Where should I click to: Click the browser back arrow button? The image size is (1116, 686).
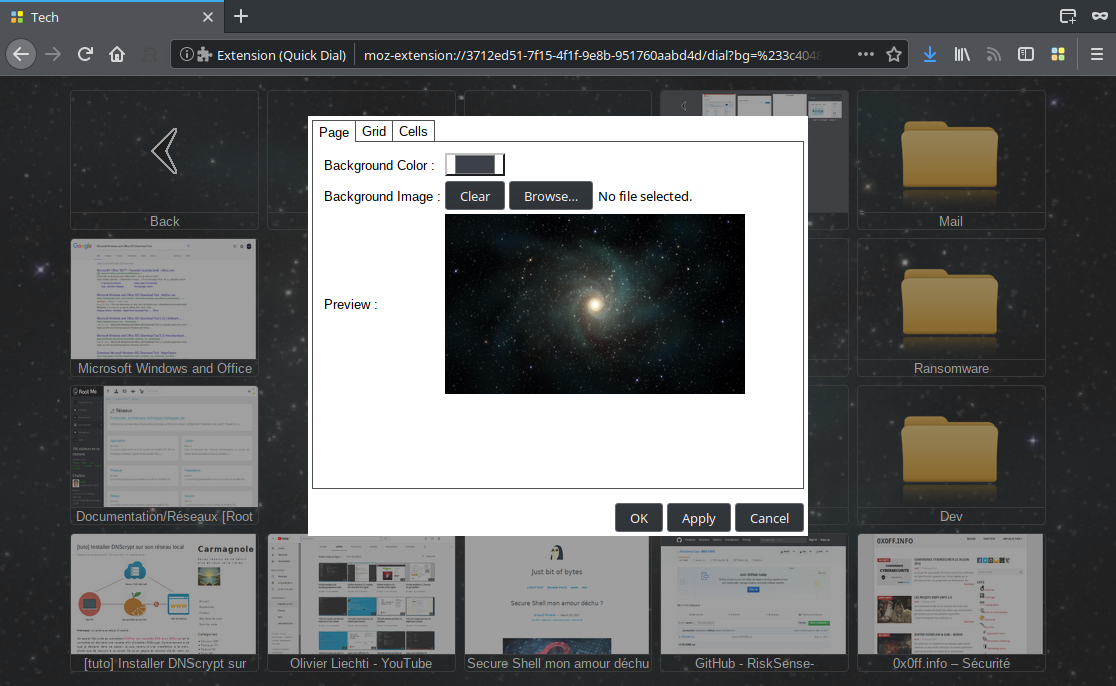coord(21,54)
